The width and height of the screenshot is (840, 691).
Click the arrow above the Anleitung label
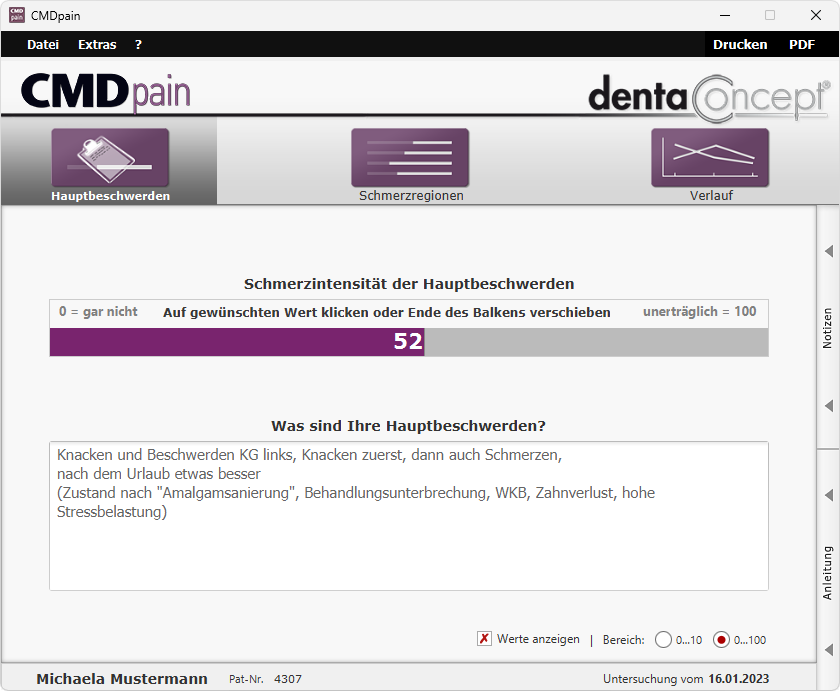(x=829, y=495)
